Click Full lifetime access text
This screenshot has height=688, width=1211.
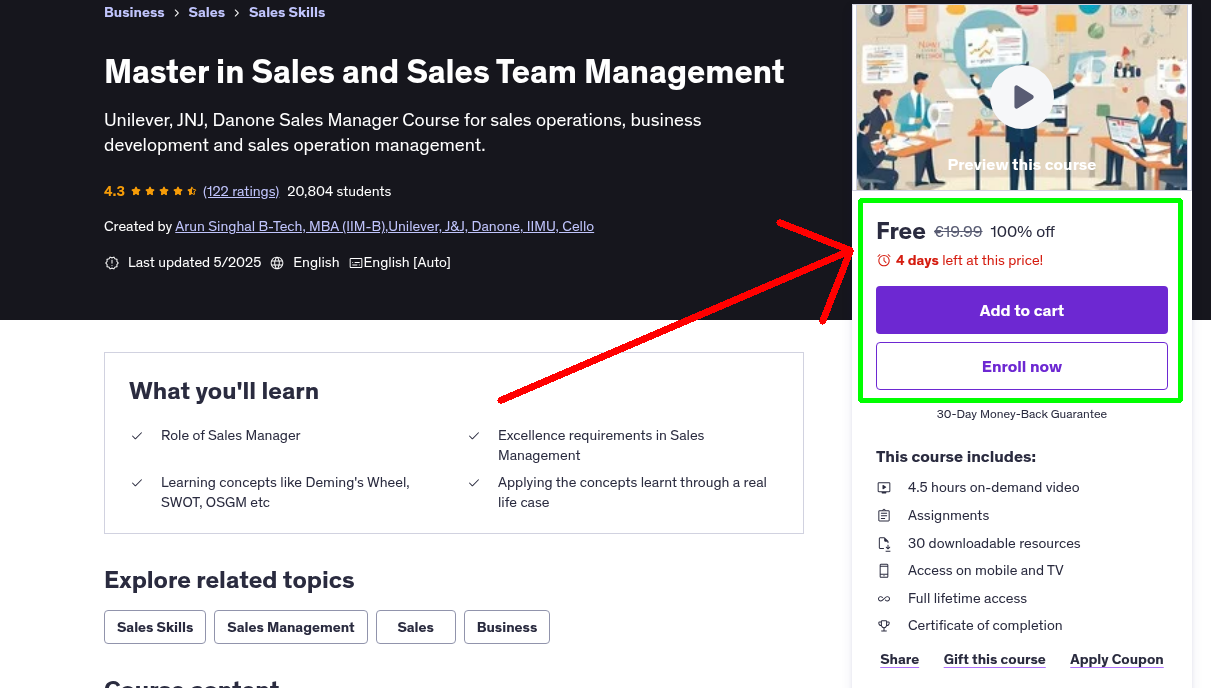[967, 599]
